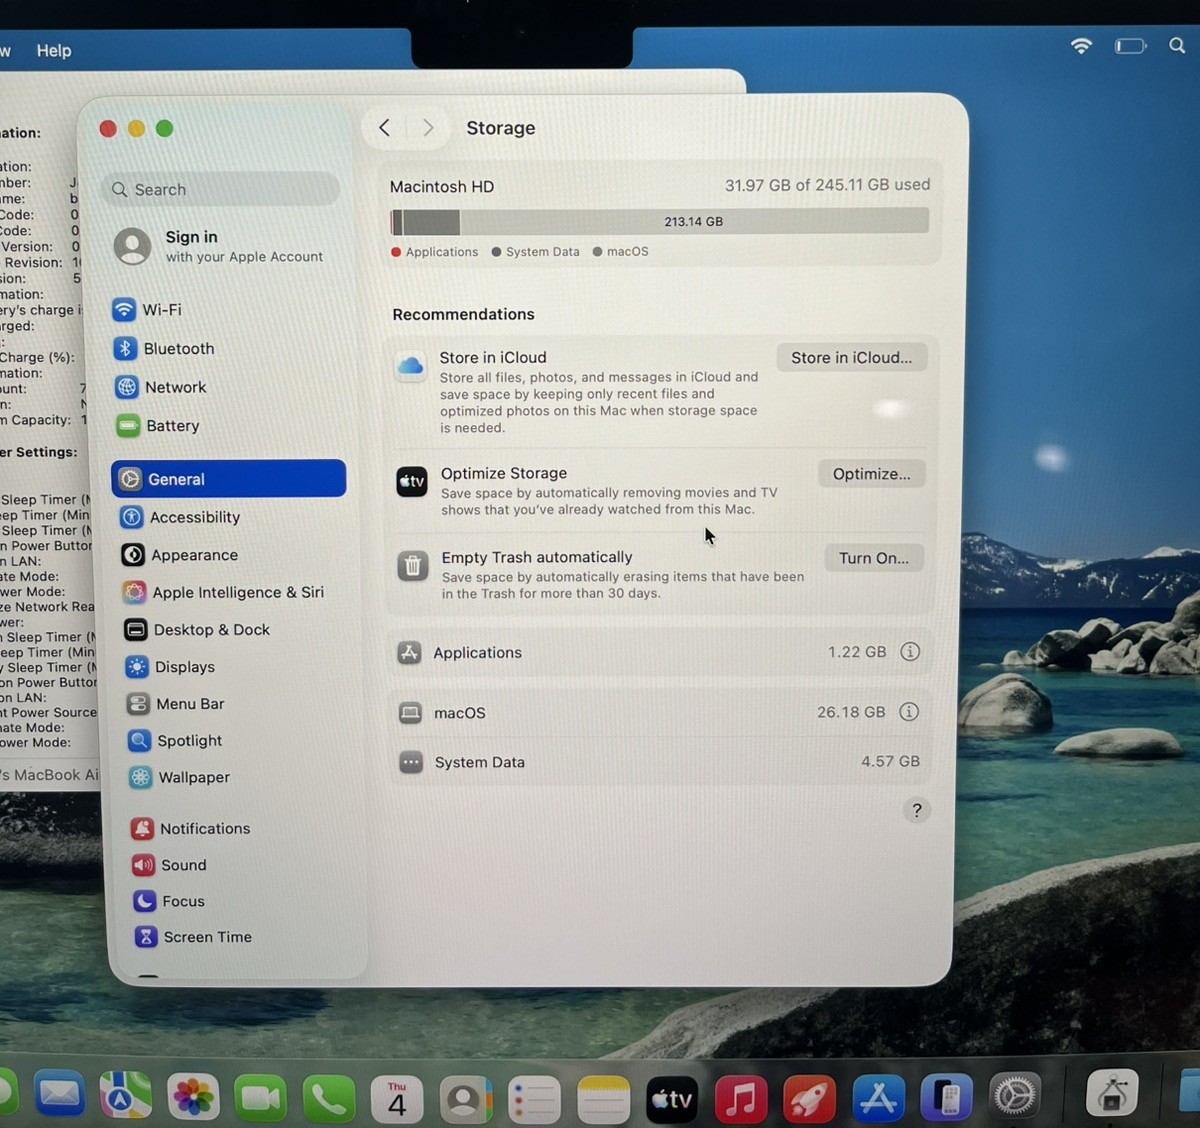
Task: Open Notes from the Dock
Action: click(603, 1100)
